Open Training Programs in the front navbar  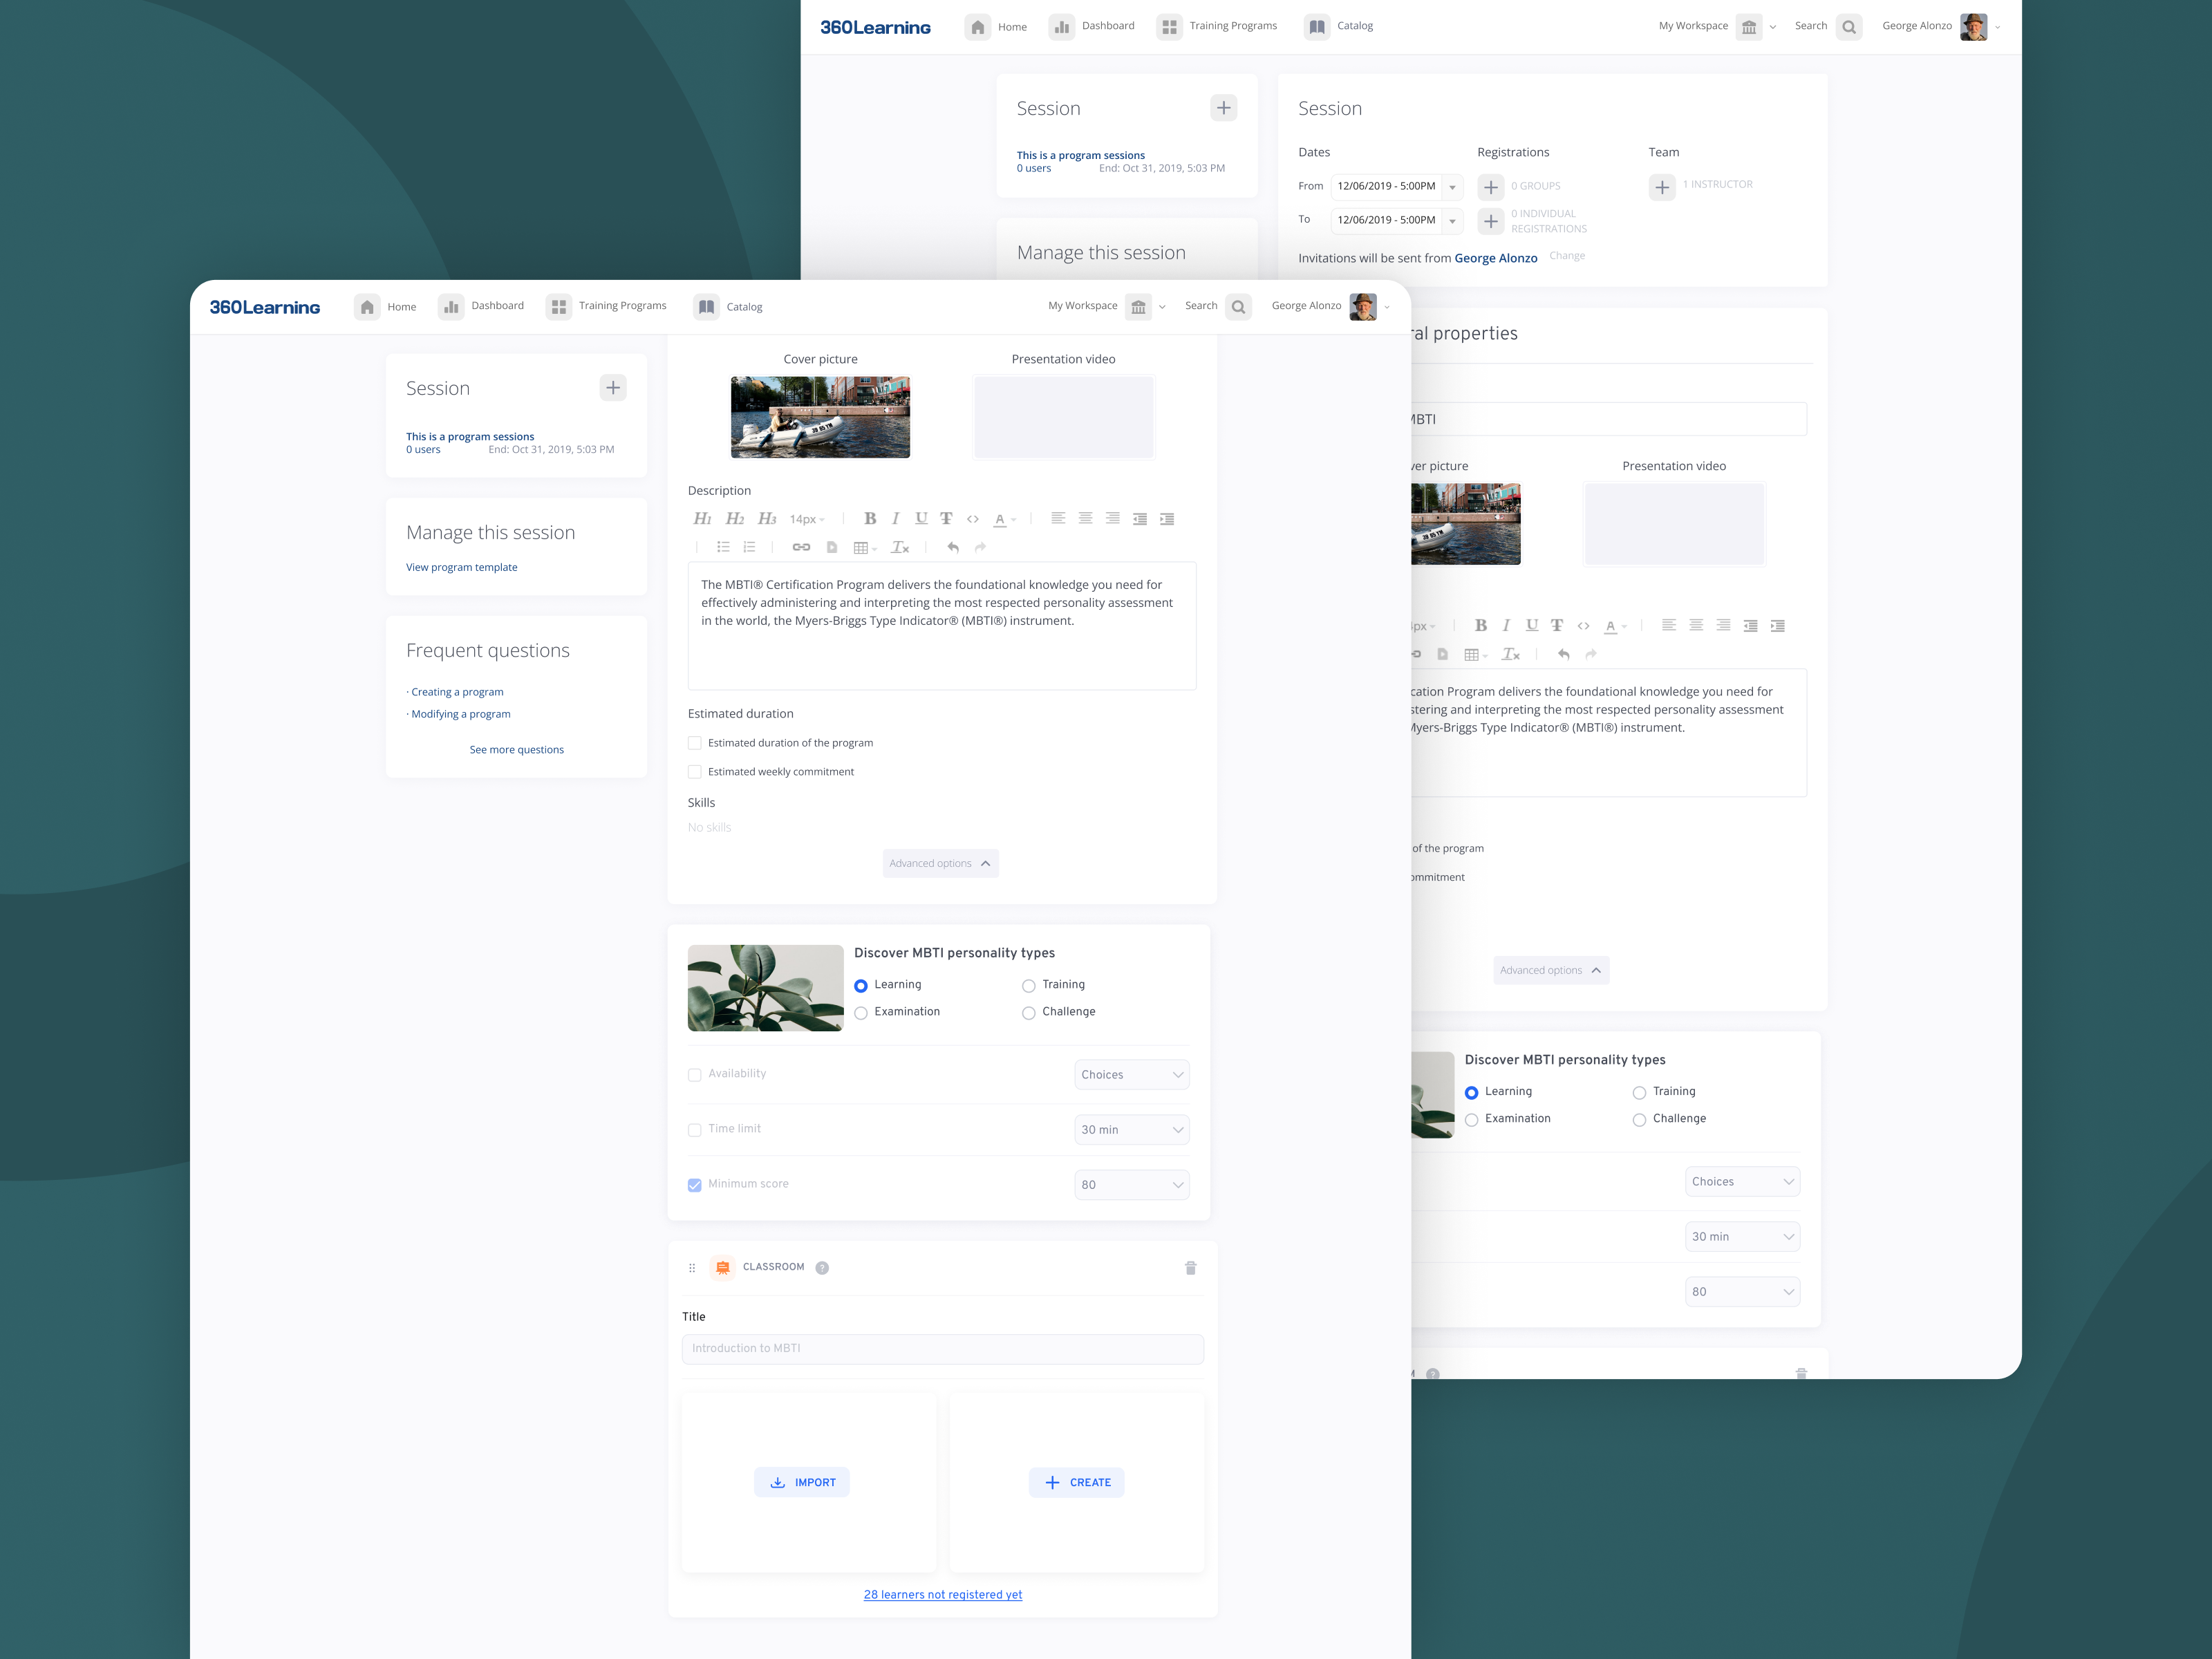coord(607,306)
